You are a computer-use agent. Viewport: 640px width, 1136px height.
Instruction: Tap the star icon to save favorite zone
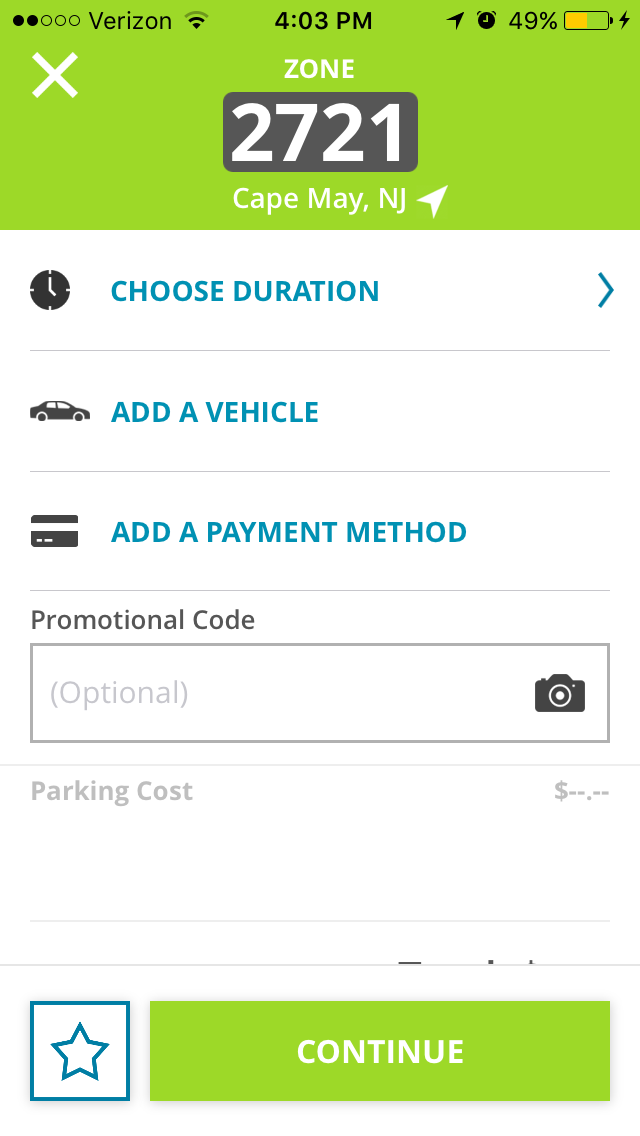tap(80, 1051)
